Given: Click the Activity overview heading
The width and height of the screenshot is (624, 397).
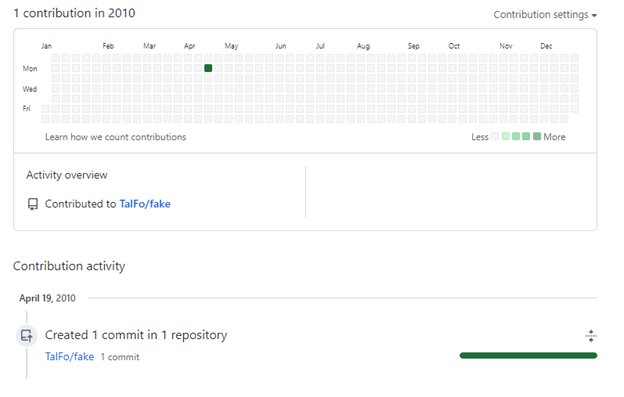Looking at the screenshot, I should 67,175.
